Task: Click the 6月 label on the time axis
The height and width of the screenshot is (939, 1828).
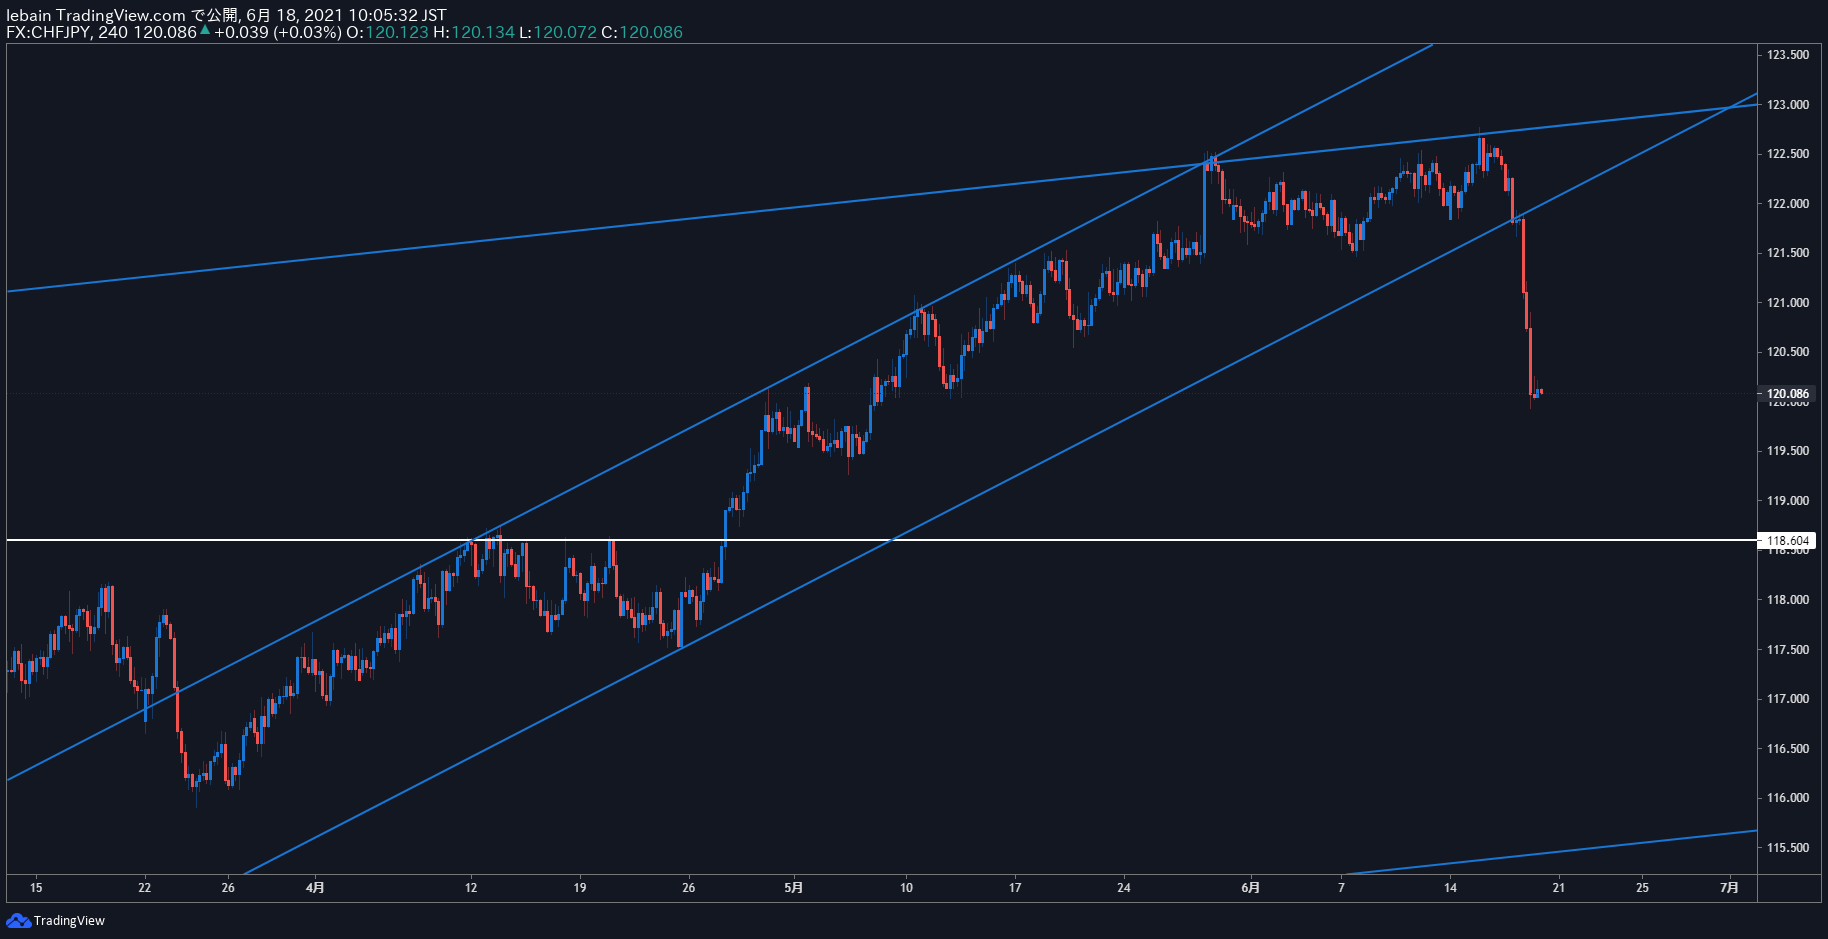Action: click(1250, 888)
